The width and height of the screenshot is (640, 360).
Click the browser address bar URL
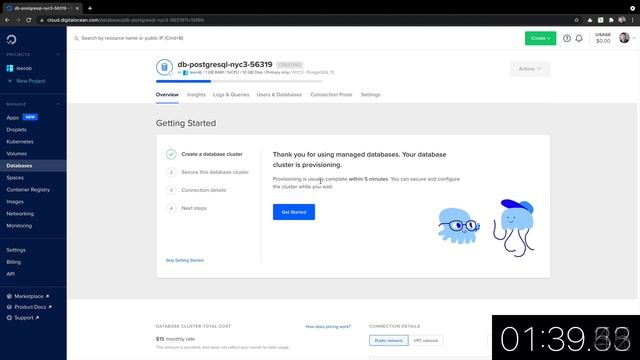pos(125,20)
